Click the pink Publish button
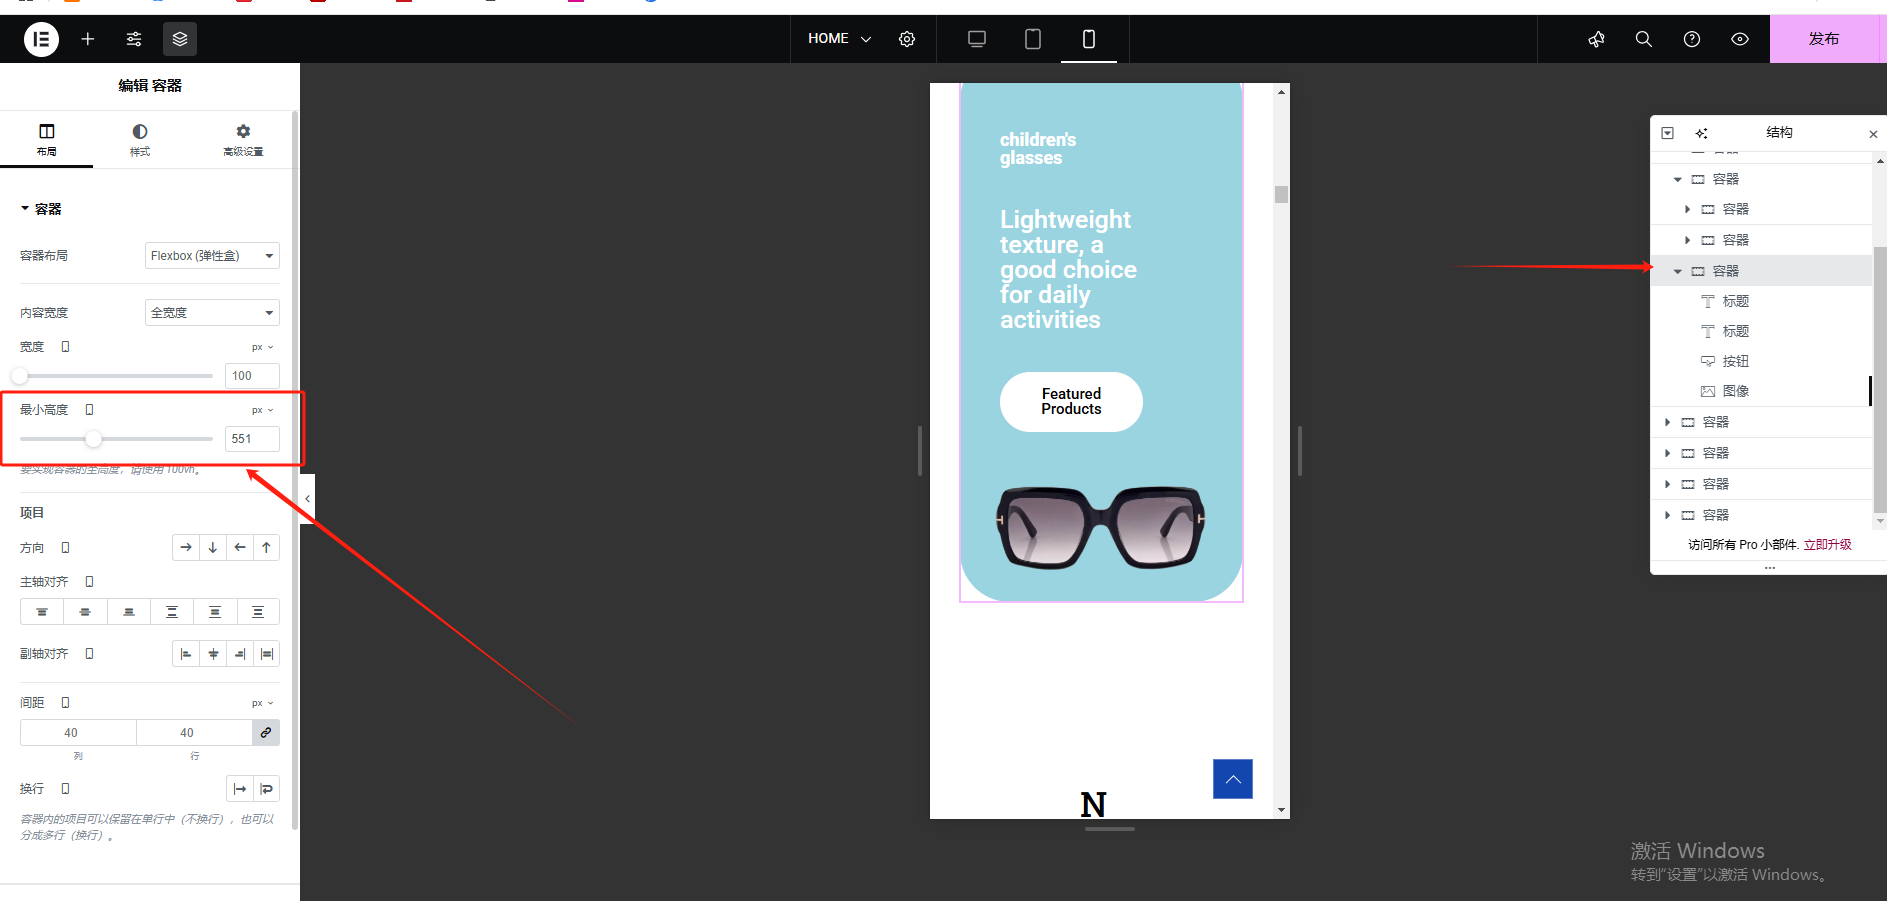1887x901 pixels. [x=1823, y=39]
